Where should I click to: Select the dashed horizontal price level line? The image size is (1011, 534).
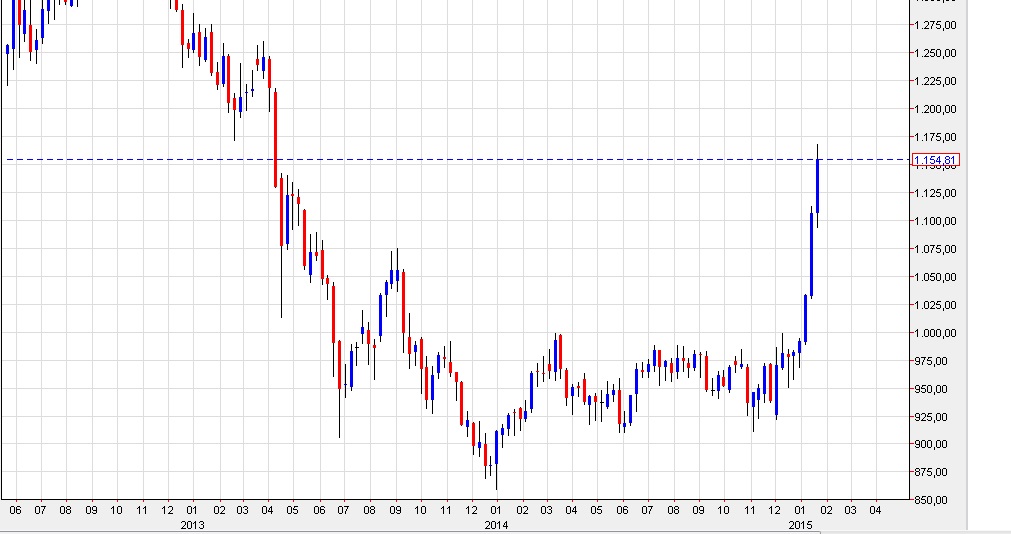[x=600, y=159]
